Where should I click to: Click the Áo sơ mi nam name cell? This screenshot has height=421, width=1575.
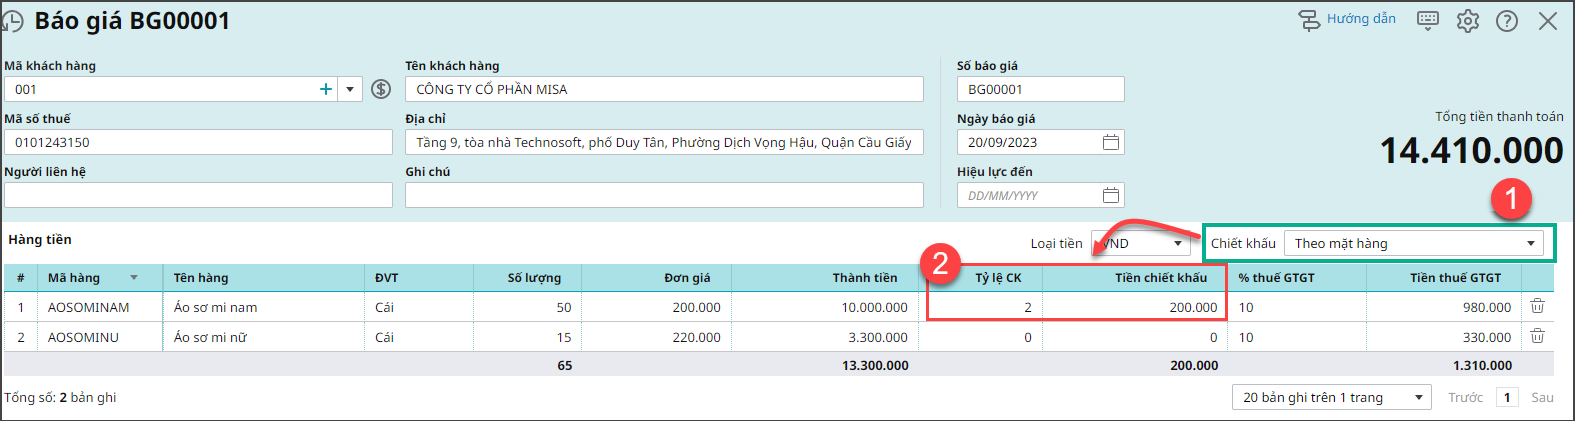[264, 307]
